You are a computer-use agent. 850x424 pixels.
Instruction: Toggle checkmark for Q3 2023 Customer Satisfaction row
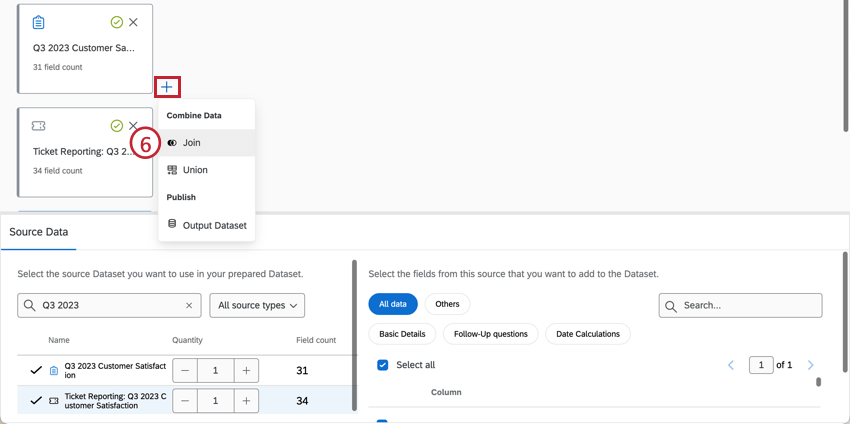tap(36, 370)
